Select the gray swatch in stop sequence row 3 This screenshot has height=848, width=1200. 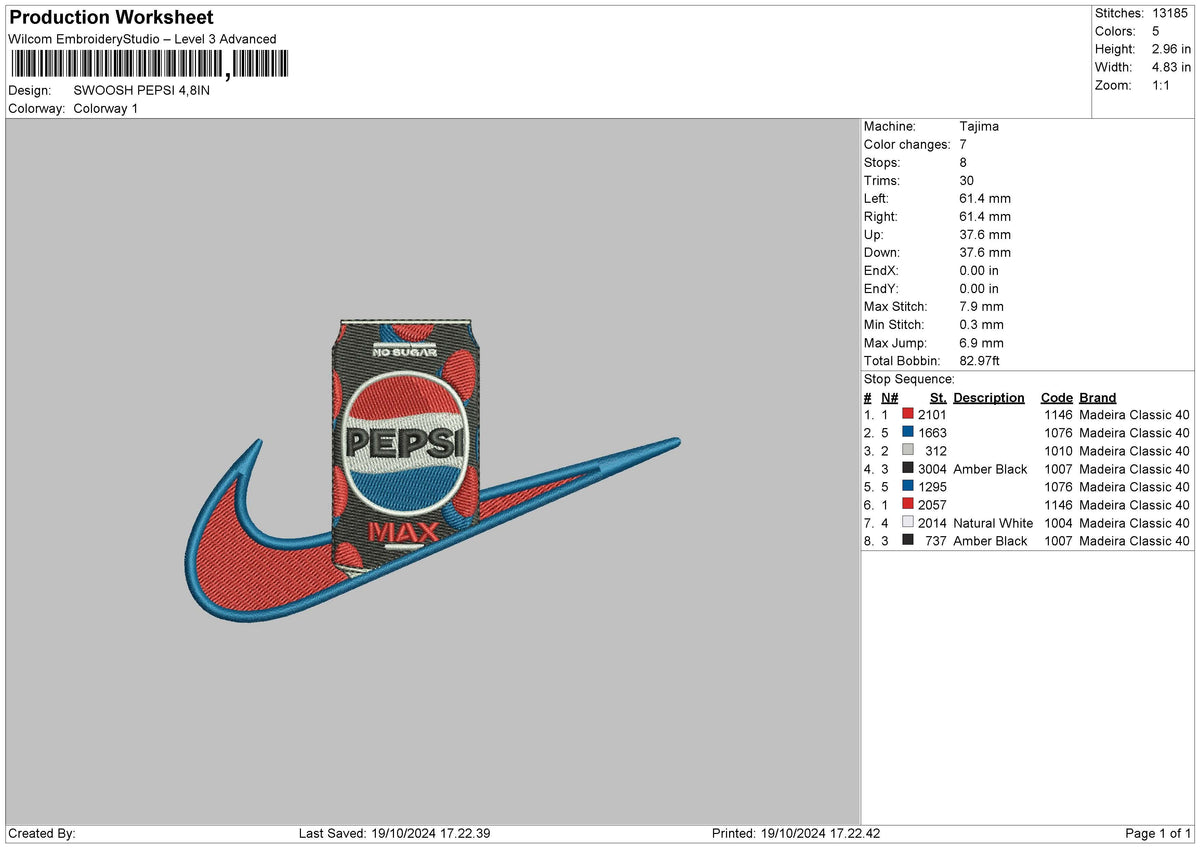906,451
